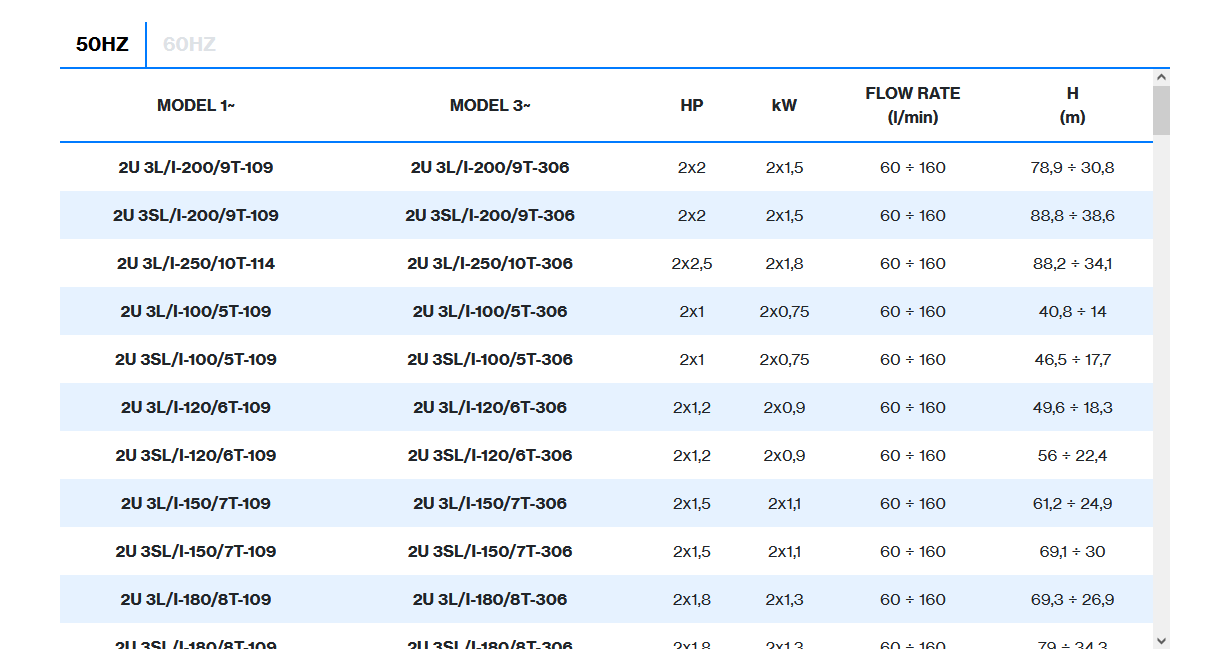This screenshot has height=672, width=1221.
Task: Click the 40,8 ÷ 14 head value
Action: (1072, 311)
